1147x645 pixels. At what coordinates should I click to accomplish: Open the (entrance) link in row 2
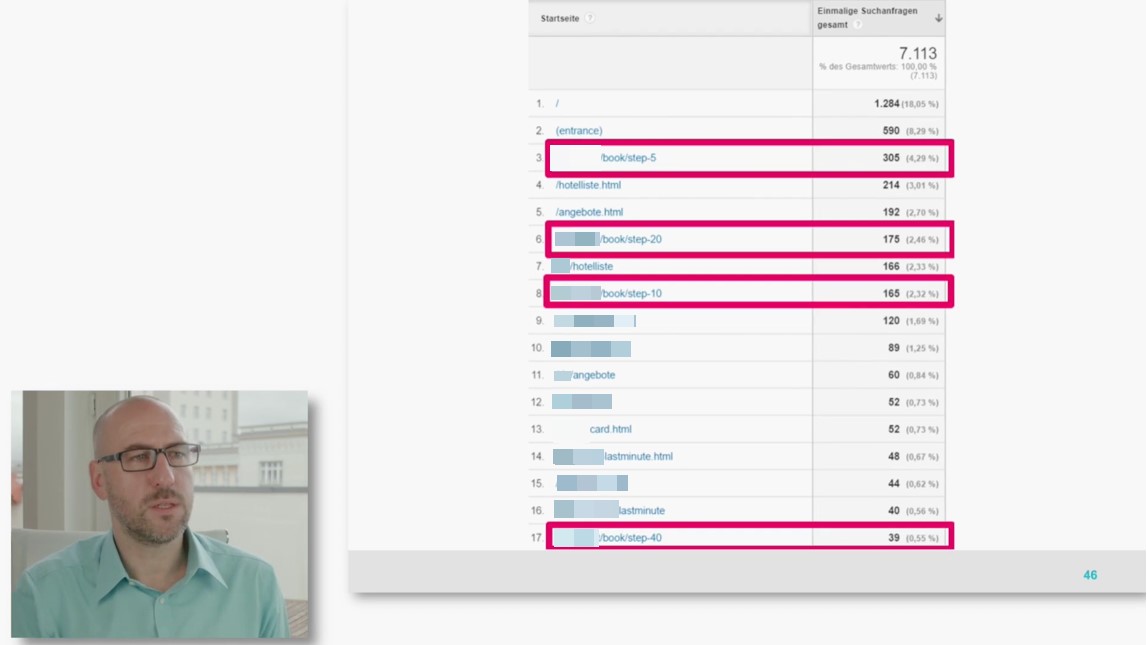[x=579, y=131]
